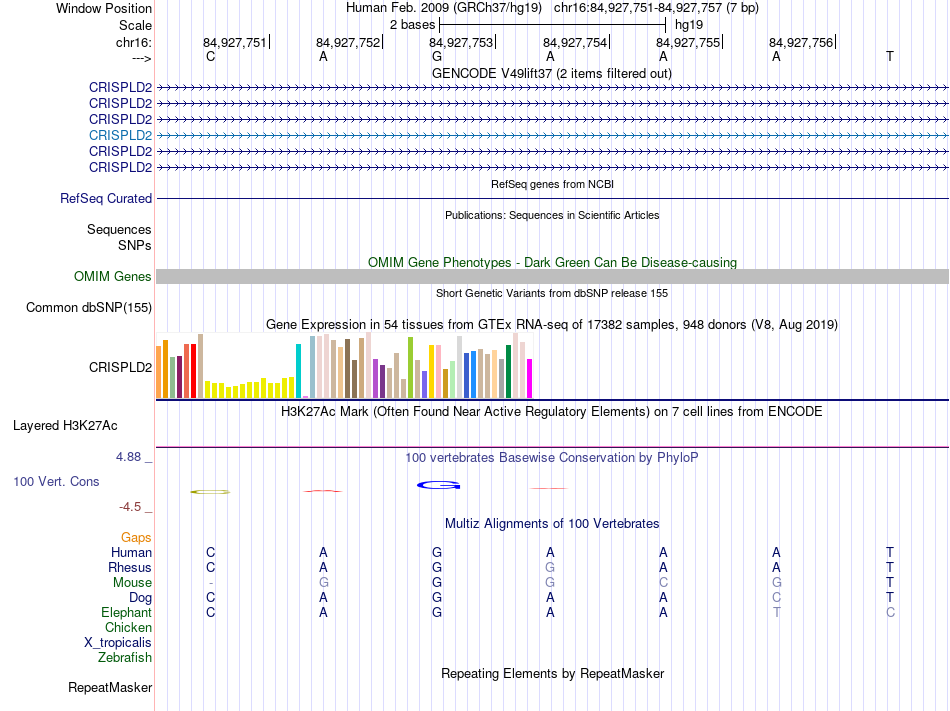
Task: Click the yellow conservation glyph under base C
Action: pyautogui.click(x=210, y=491)
